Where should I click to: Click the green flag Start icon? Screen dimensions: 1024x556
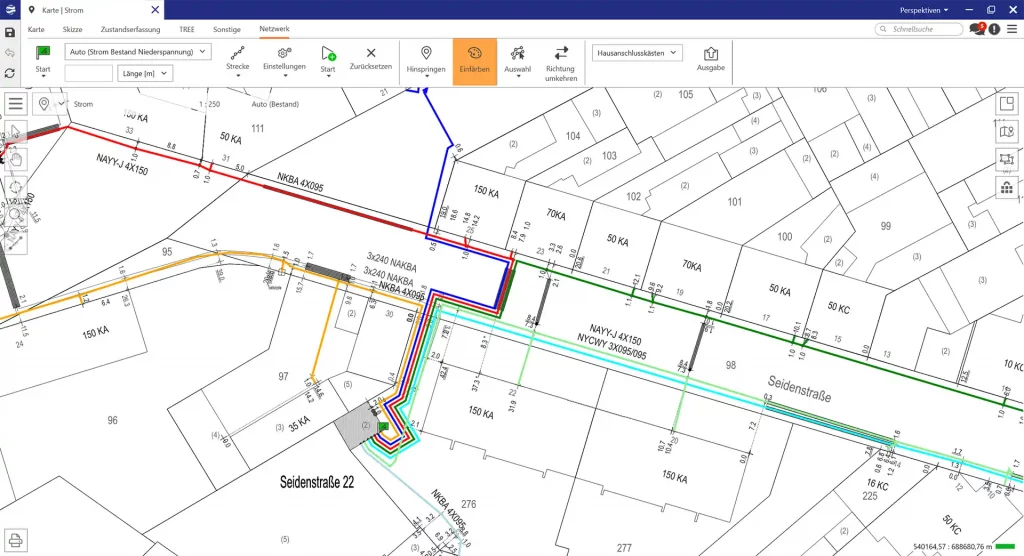pos(43,53)
